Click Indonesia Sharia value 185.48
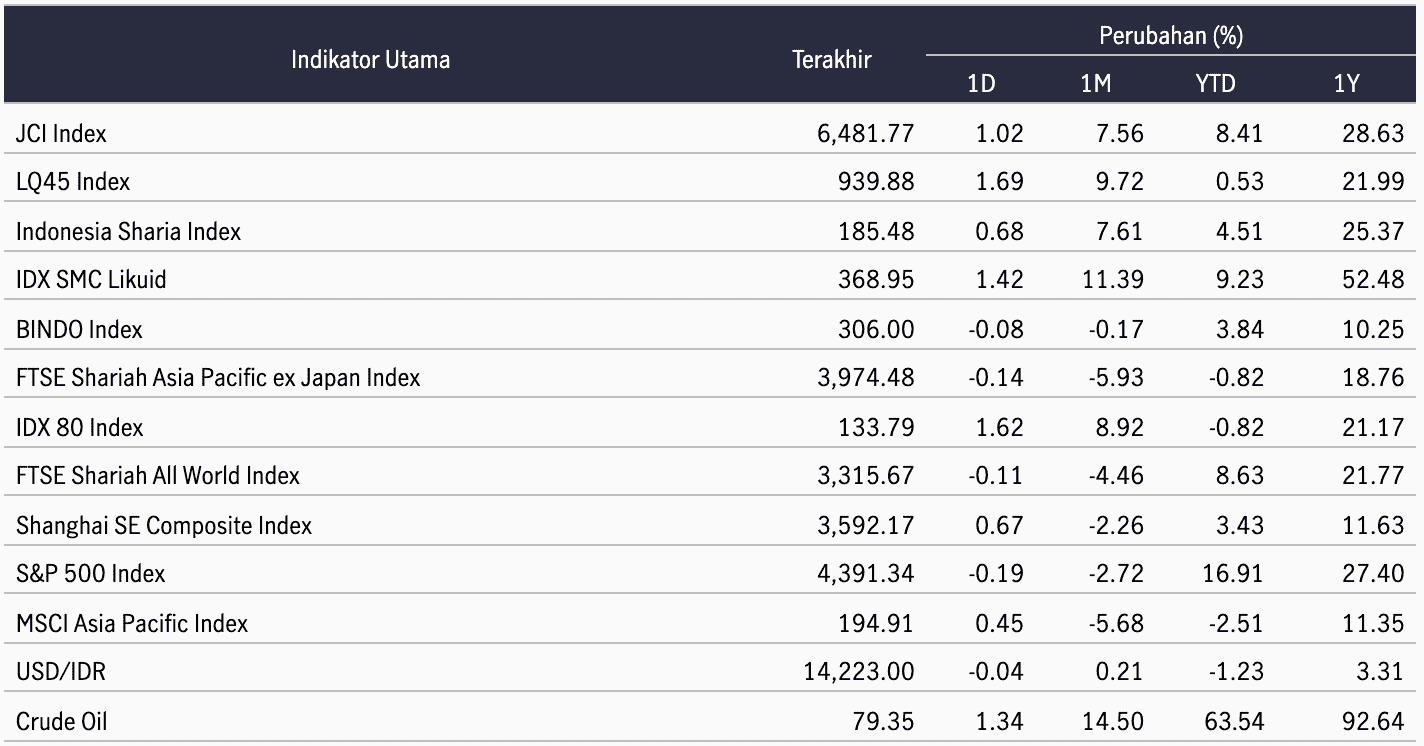 (876, 231)
